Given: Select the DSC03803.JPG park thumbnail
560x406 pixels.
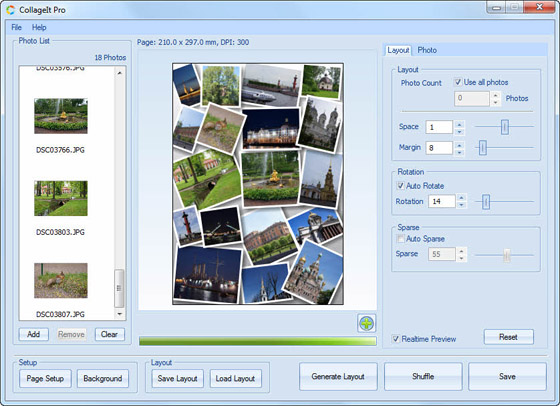Looking at the screenshot, I should pyautogui.click(x=61, y=198).
